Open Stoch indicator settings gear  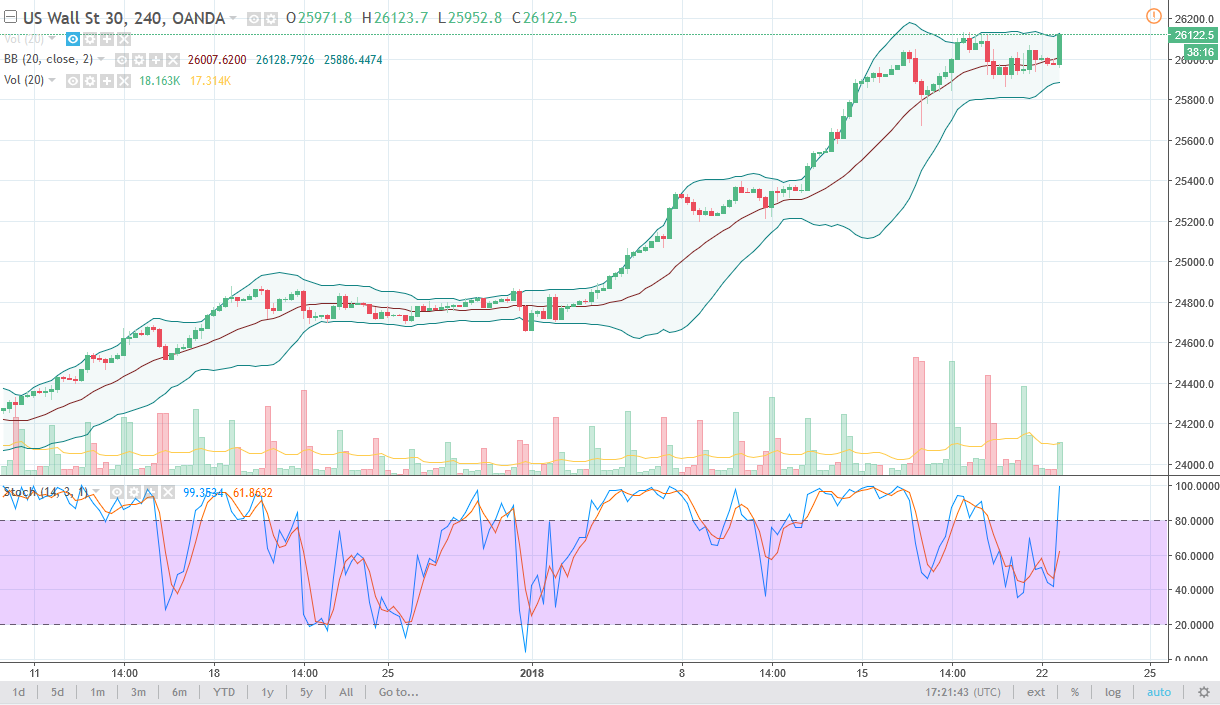134,492
